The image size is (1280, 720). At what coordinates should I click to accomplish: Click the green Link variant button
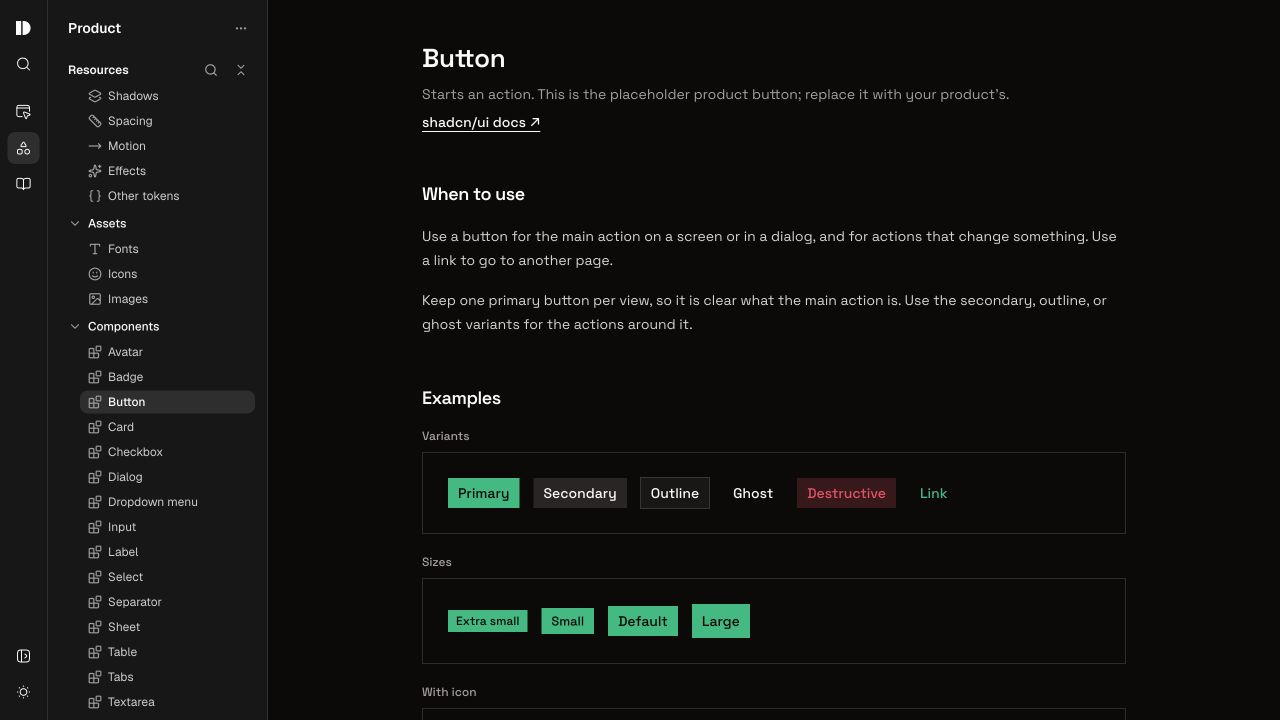[x=933, y=493]
